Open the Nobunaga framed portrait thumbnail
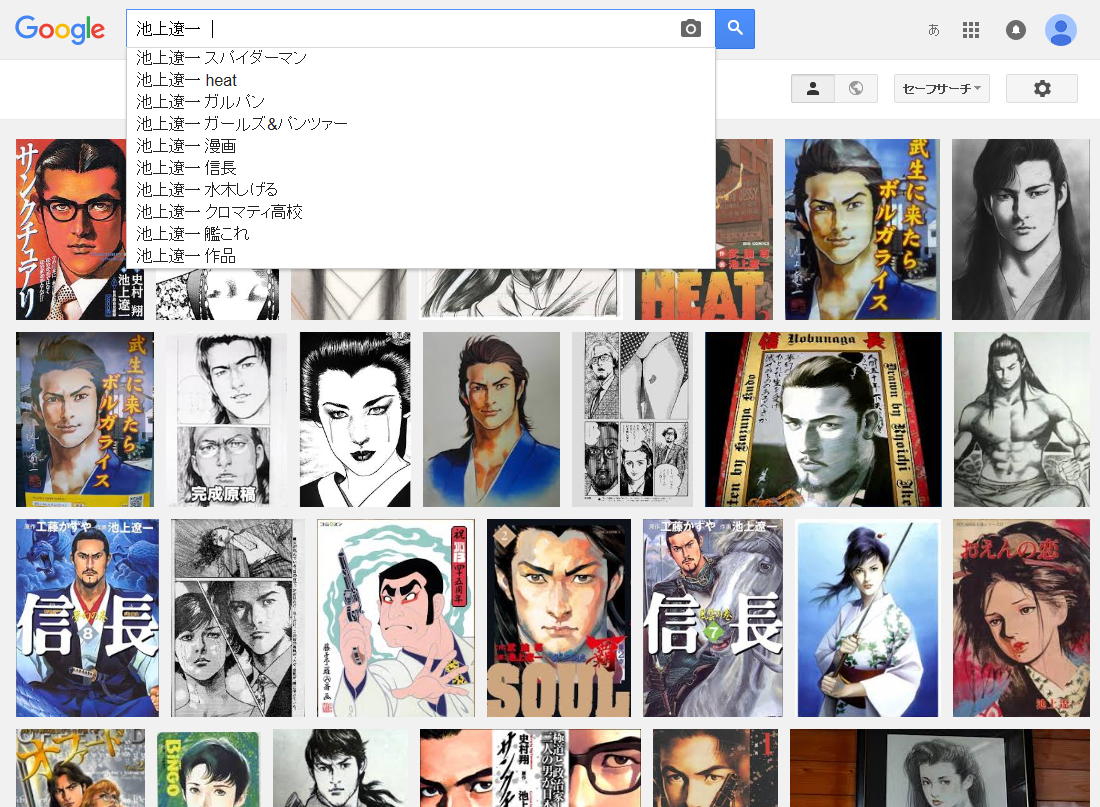 [823, 420]
